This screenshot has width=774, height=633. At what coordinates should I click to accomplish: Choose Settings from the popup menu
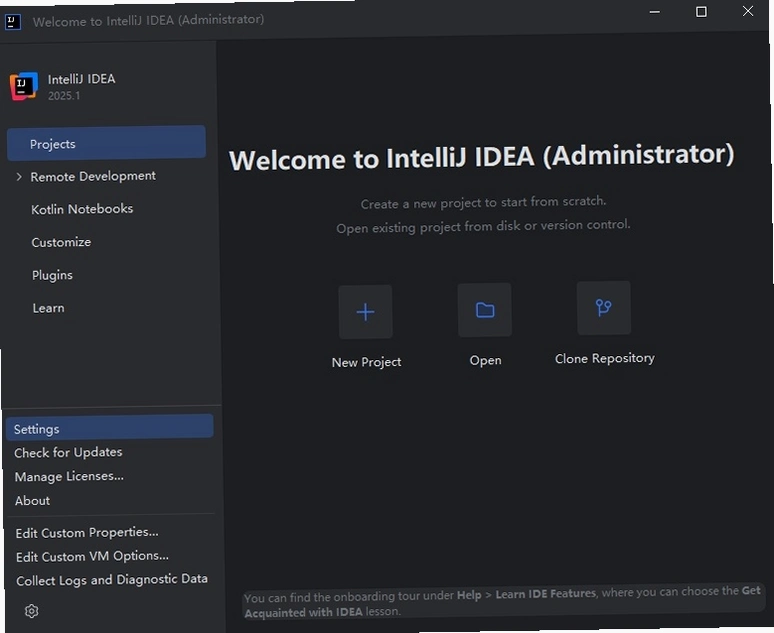pyautogui.click(x=110, y=428)
